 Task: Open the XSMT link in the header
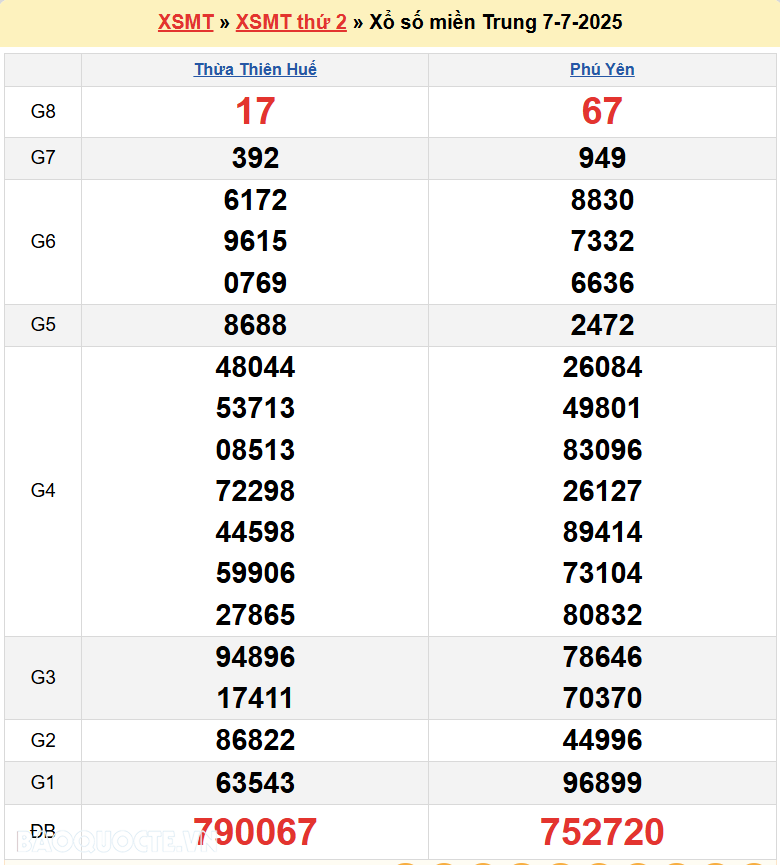[185, 22]
